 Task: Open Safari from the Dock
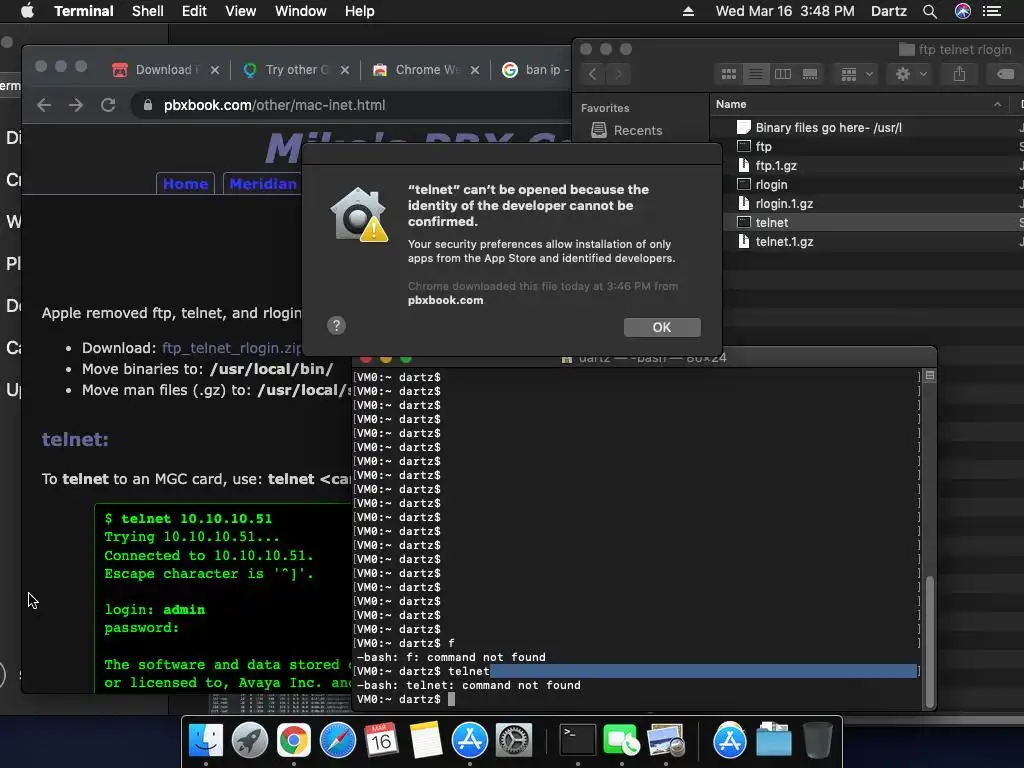tap(338, 740)
